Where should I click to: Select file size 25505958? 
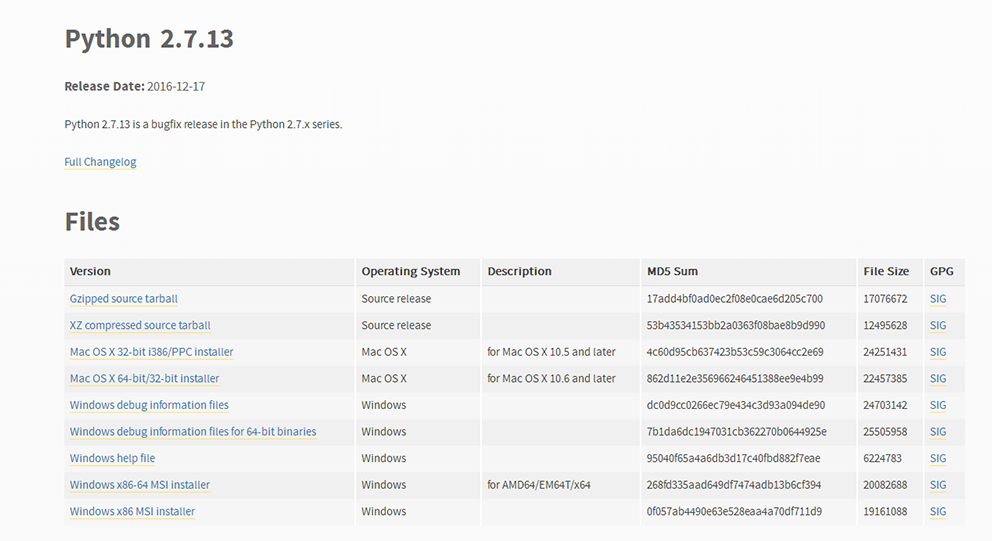click(x=885, y=432)
